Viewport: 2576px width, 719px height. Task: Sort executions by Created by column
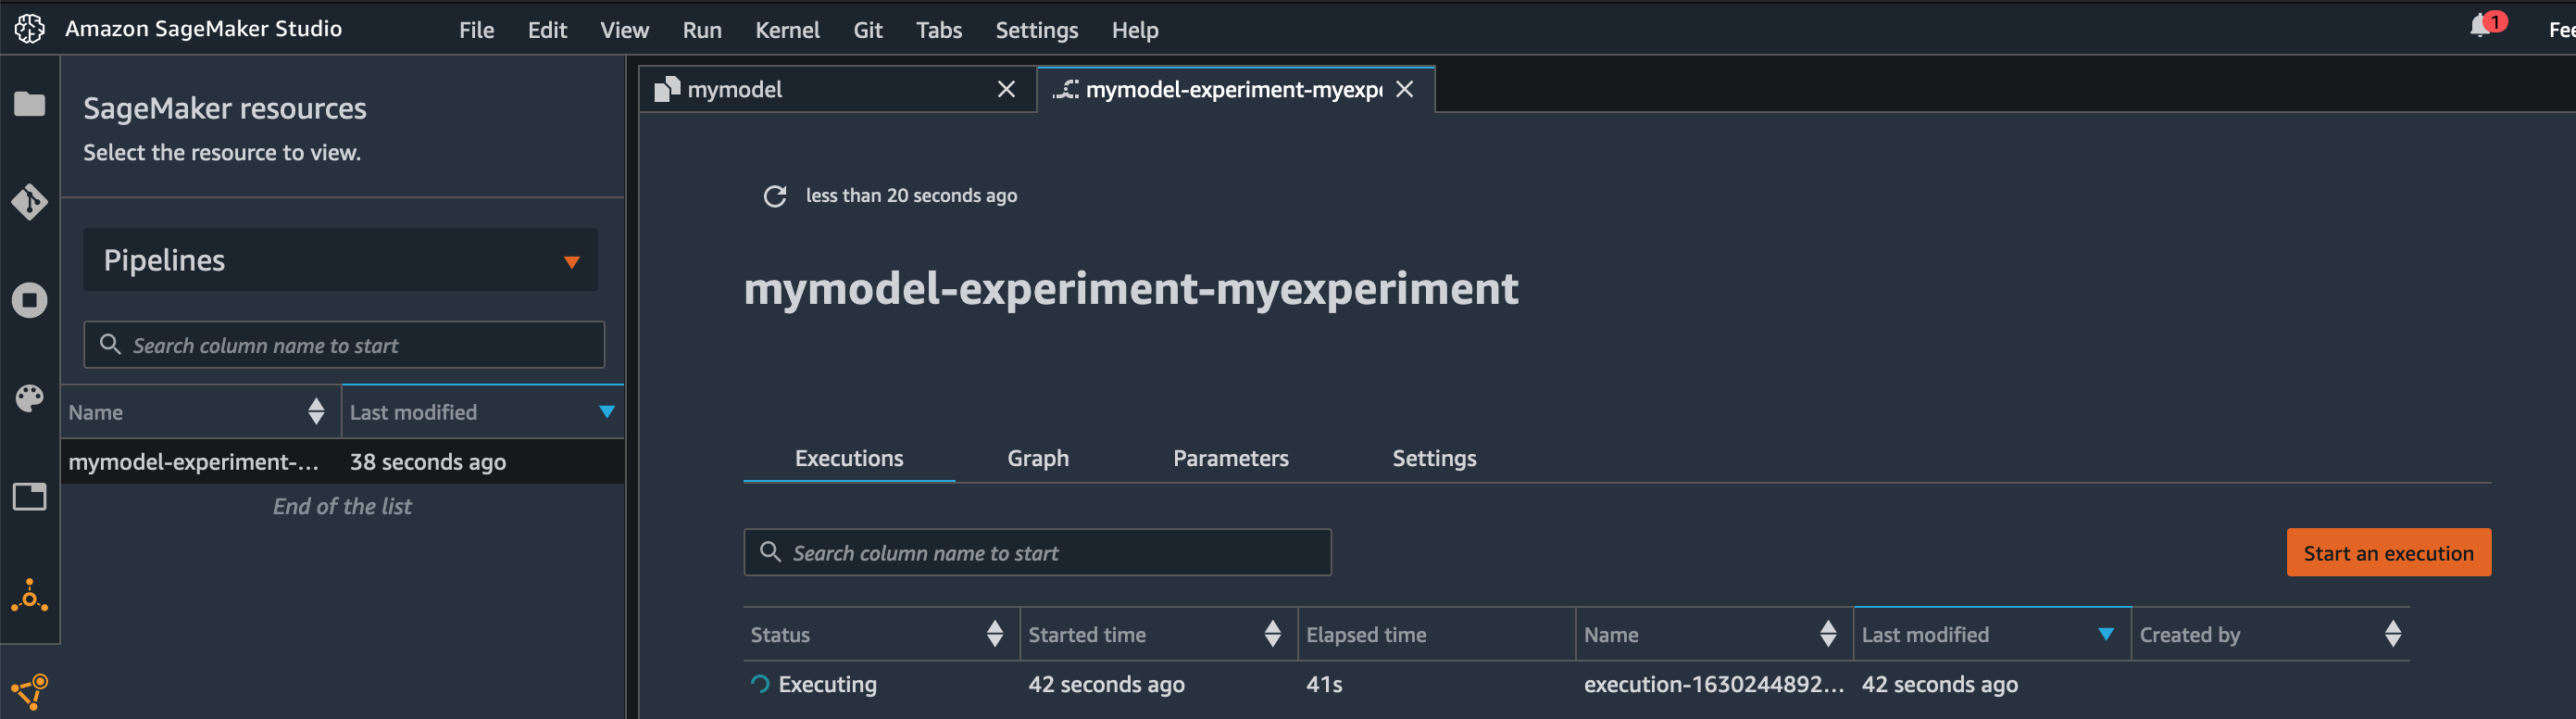tap(2392, 633)
